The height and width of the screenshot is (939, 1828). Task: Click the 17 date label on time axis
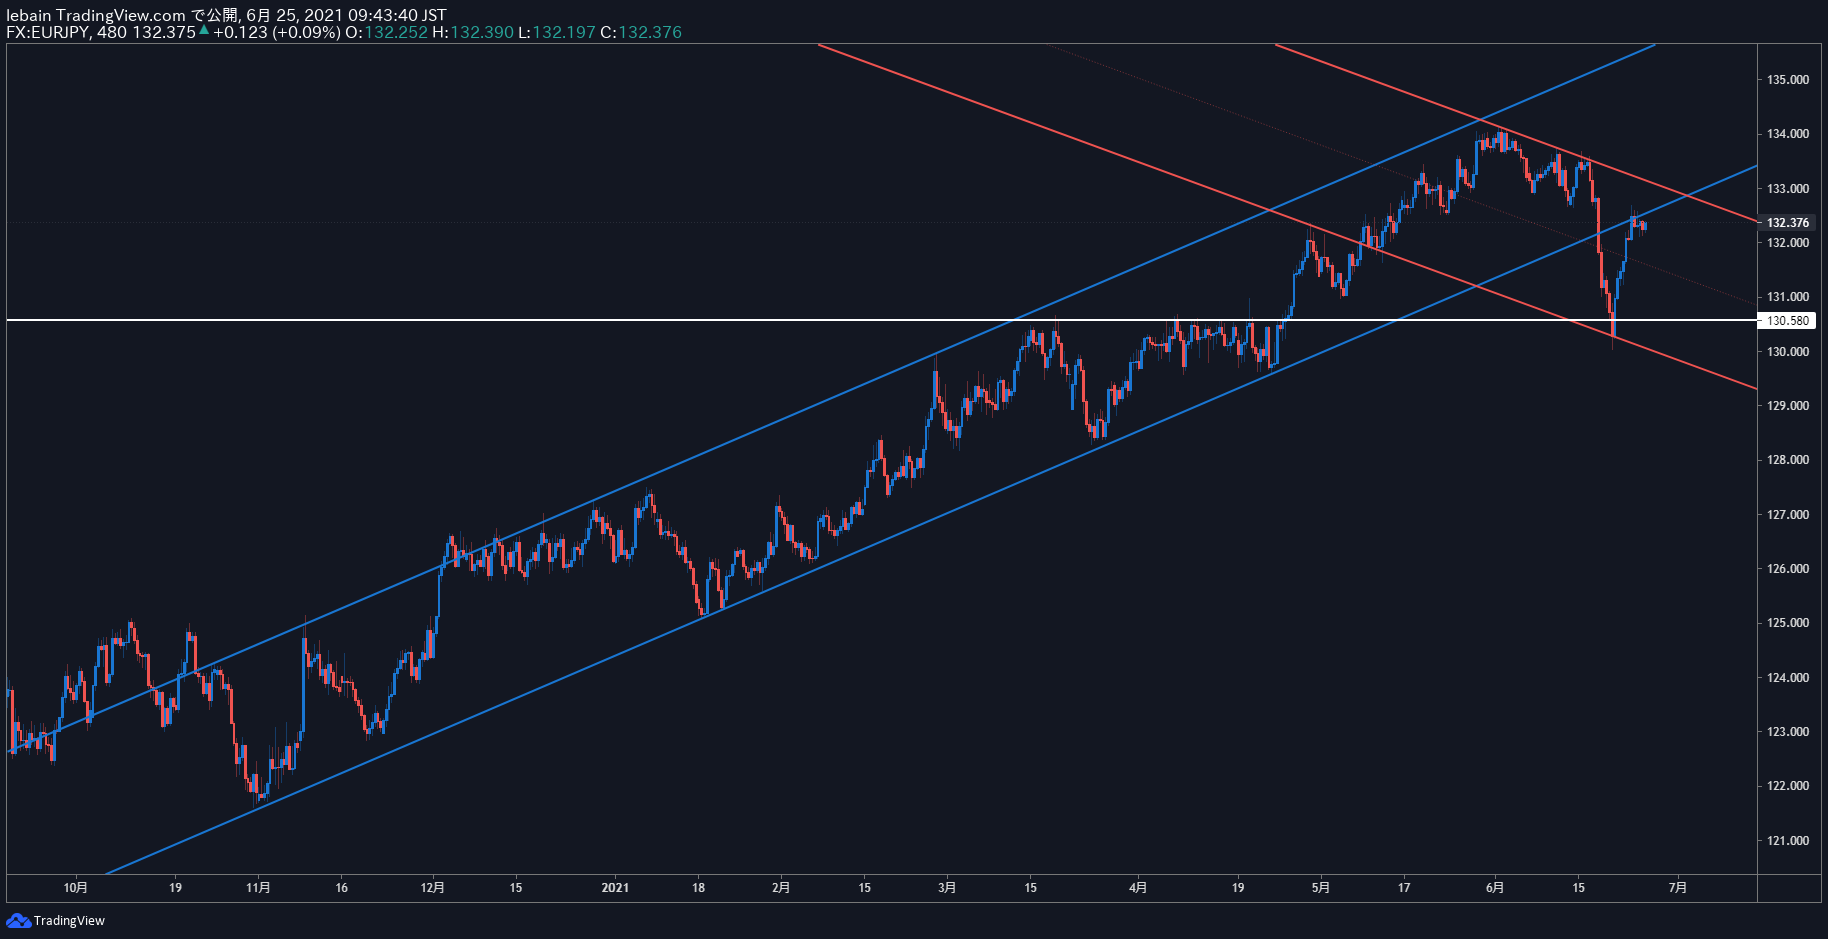click(1404, 888)
